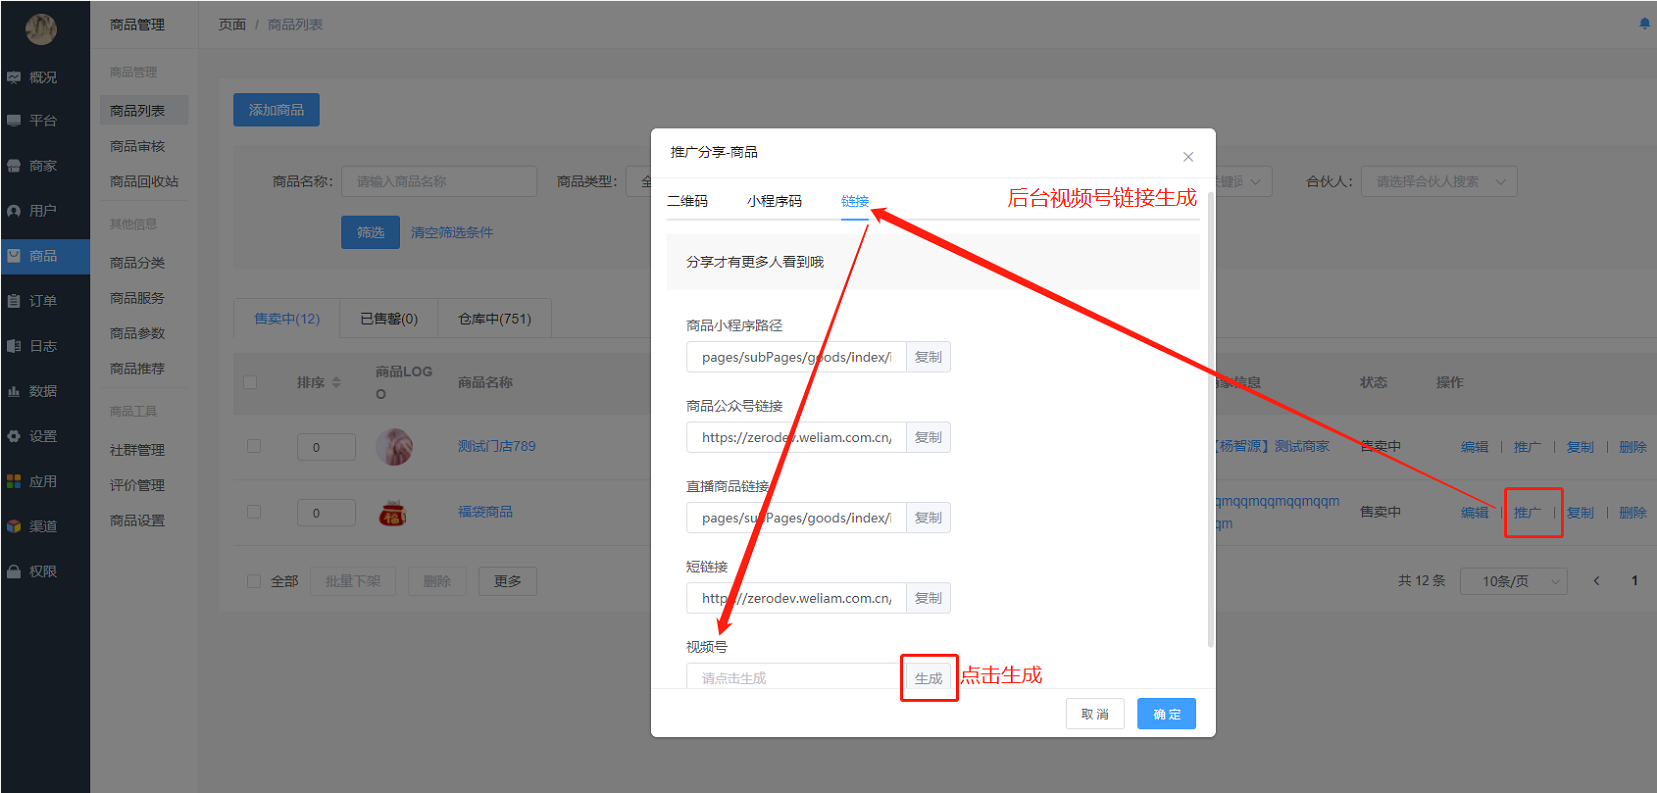Open the 数据 data sidebar item
This screenshot has width=1657, height=793.
44,391
